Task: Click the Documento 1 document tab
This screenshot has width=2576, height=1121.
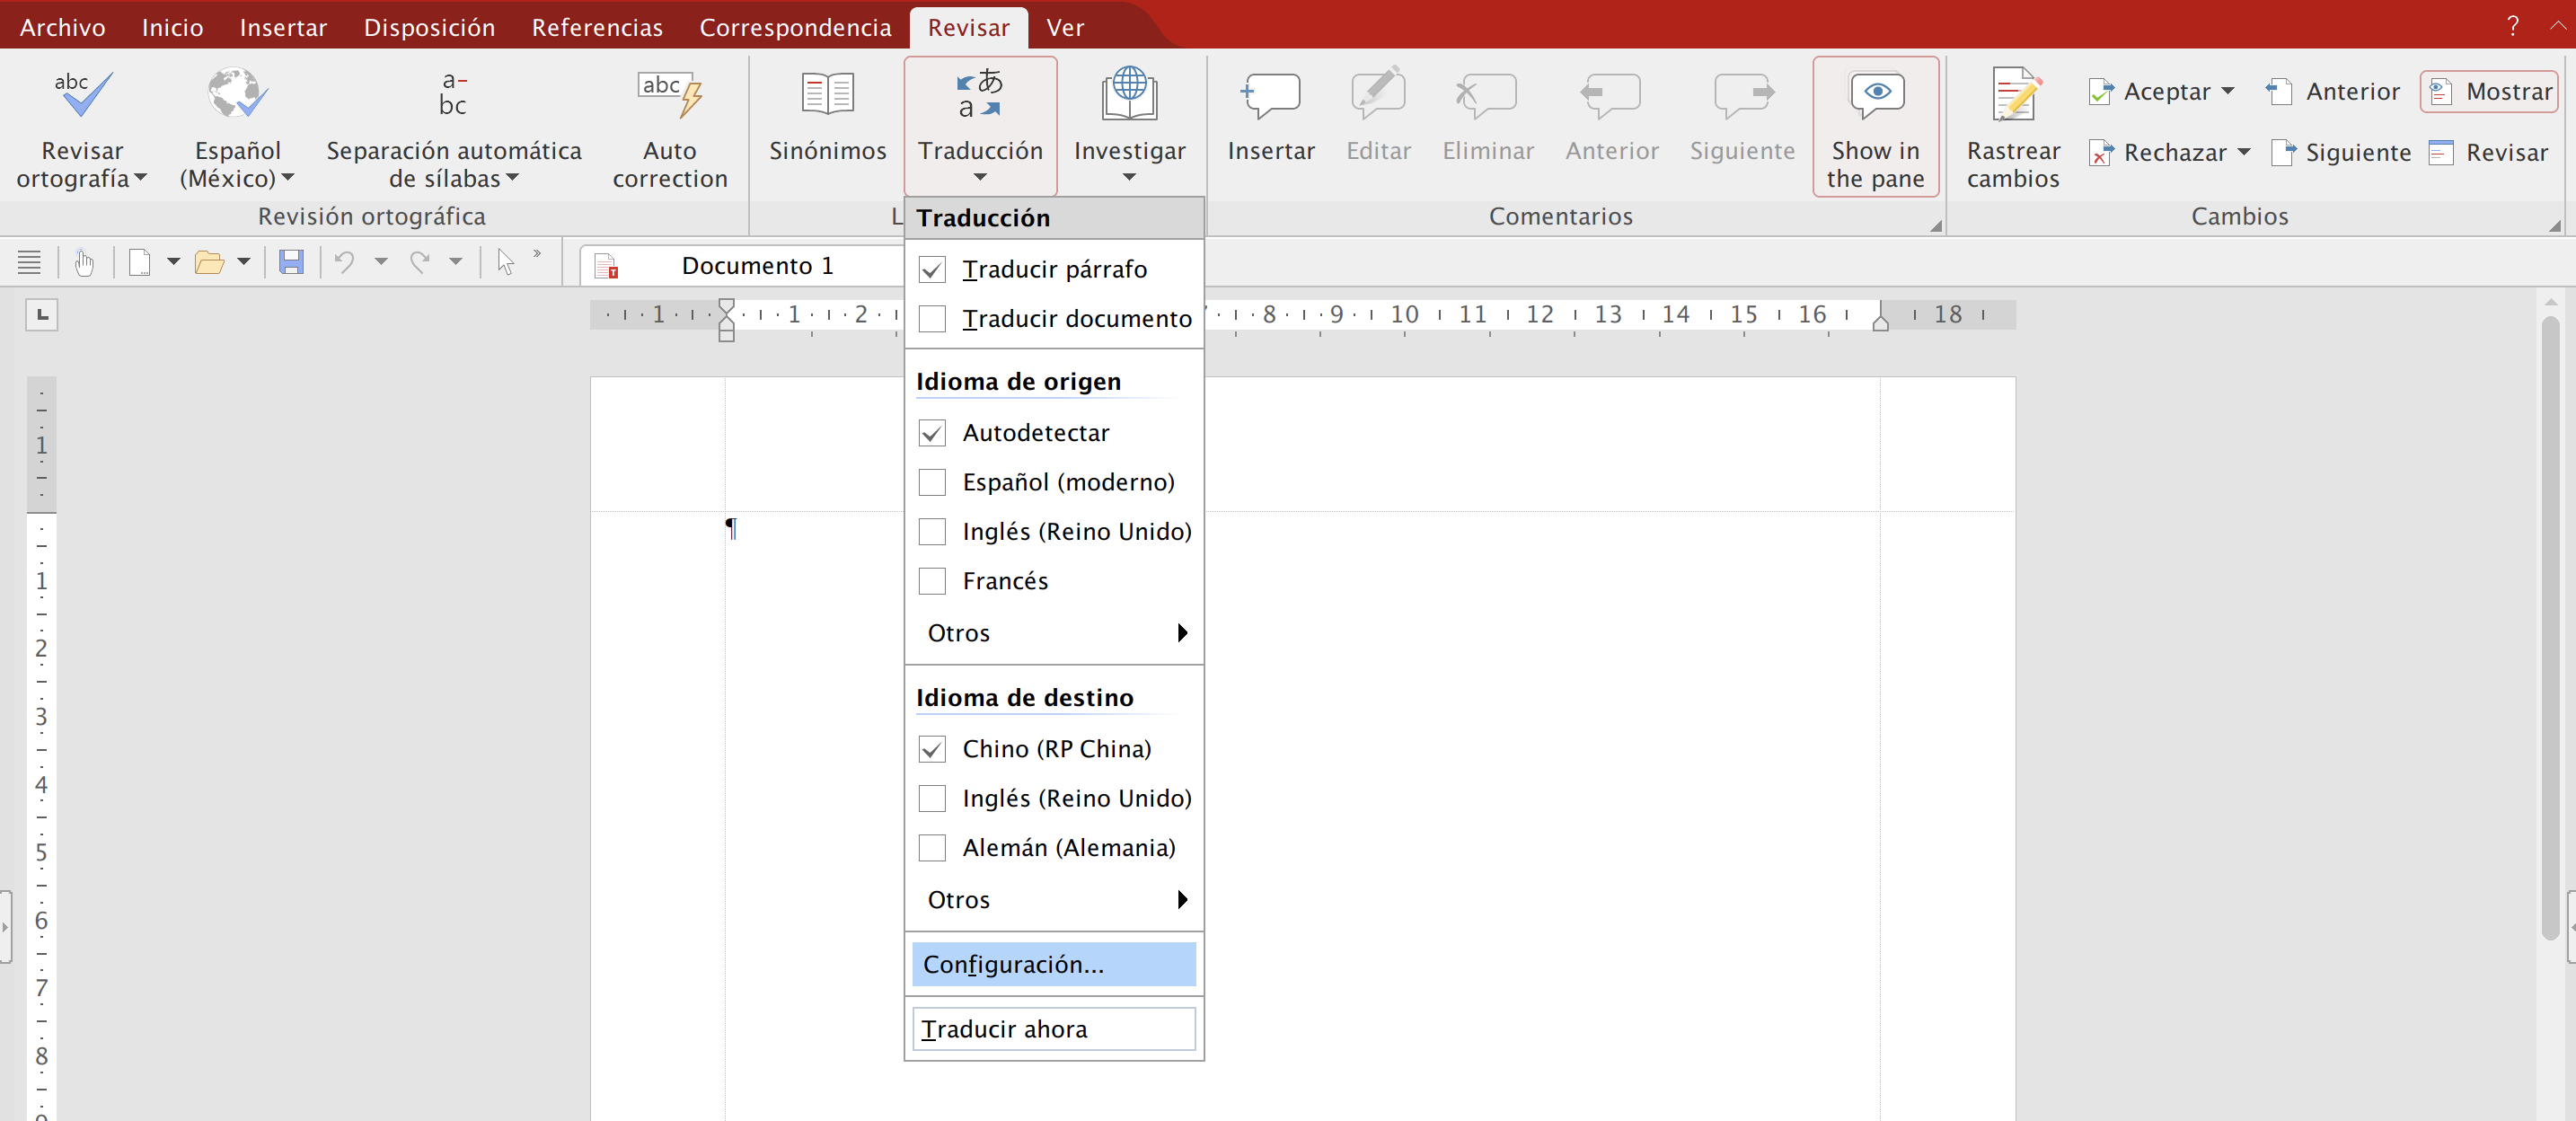Action: 756,265
